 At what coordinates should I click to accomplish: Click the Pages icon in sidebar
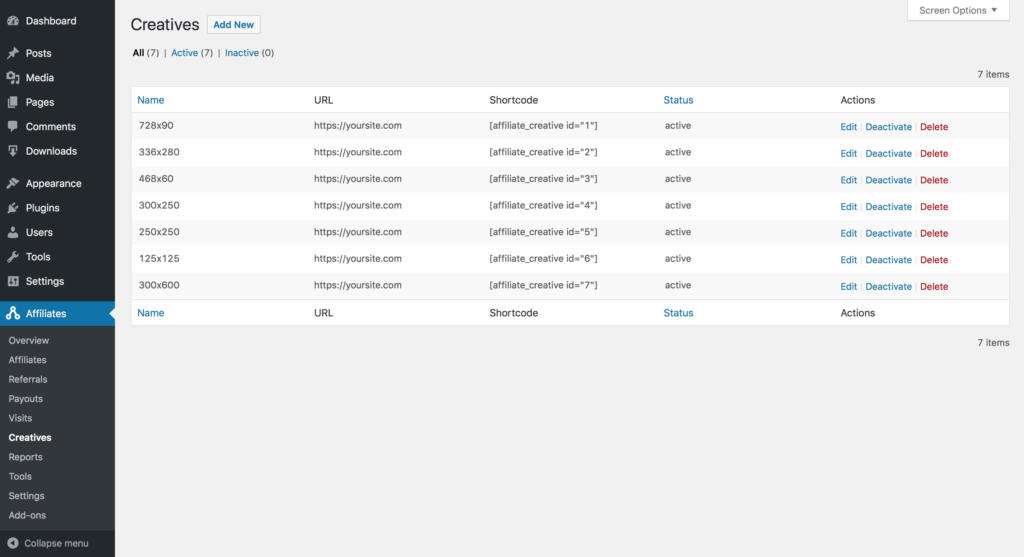12,102
